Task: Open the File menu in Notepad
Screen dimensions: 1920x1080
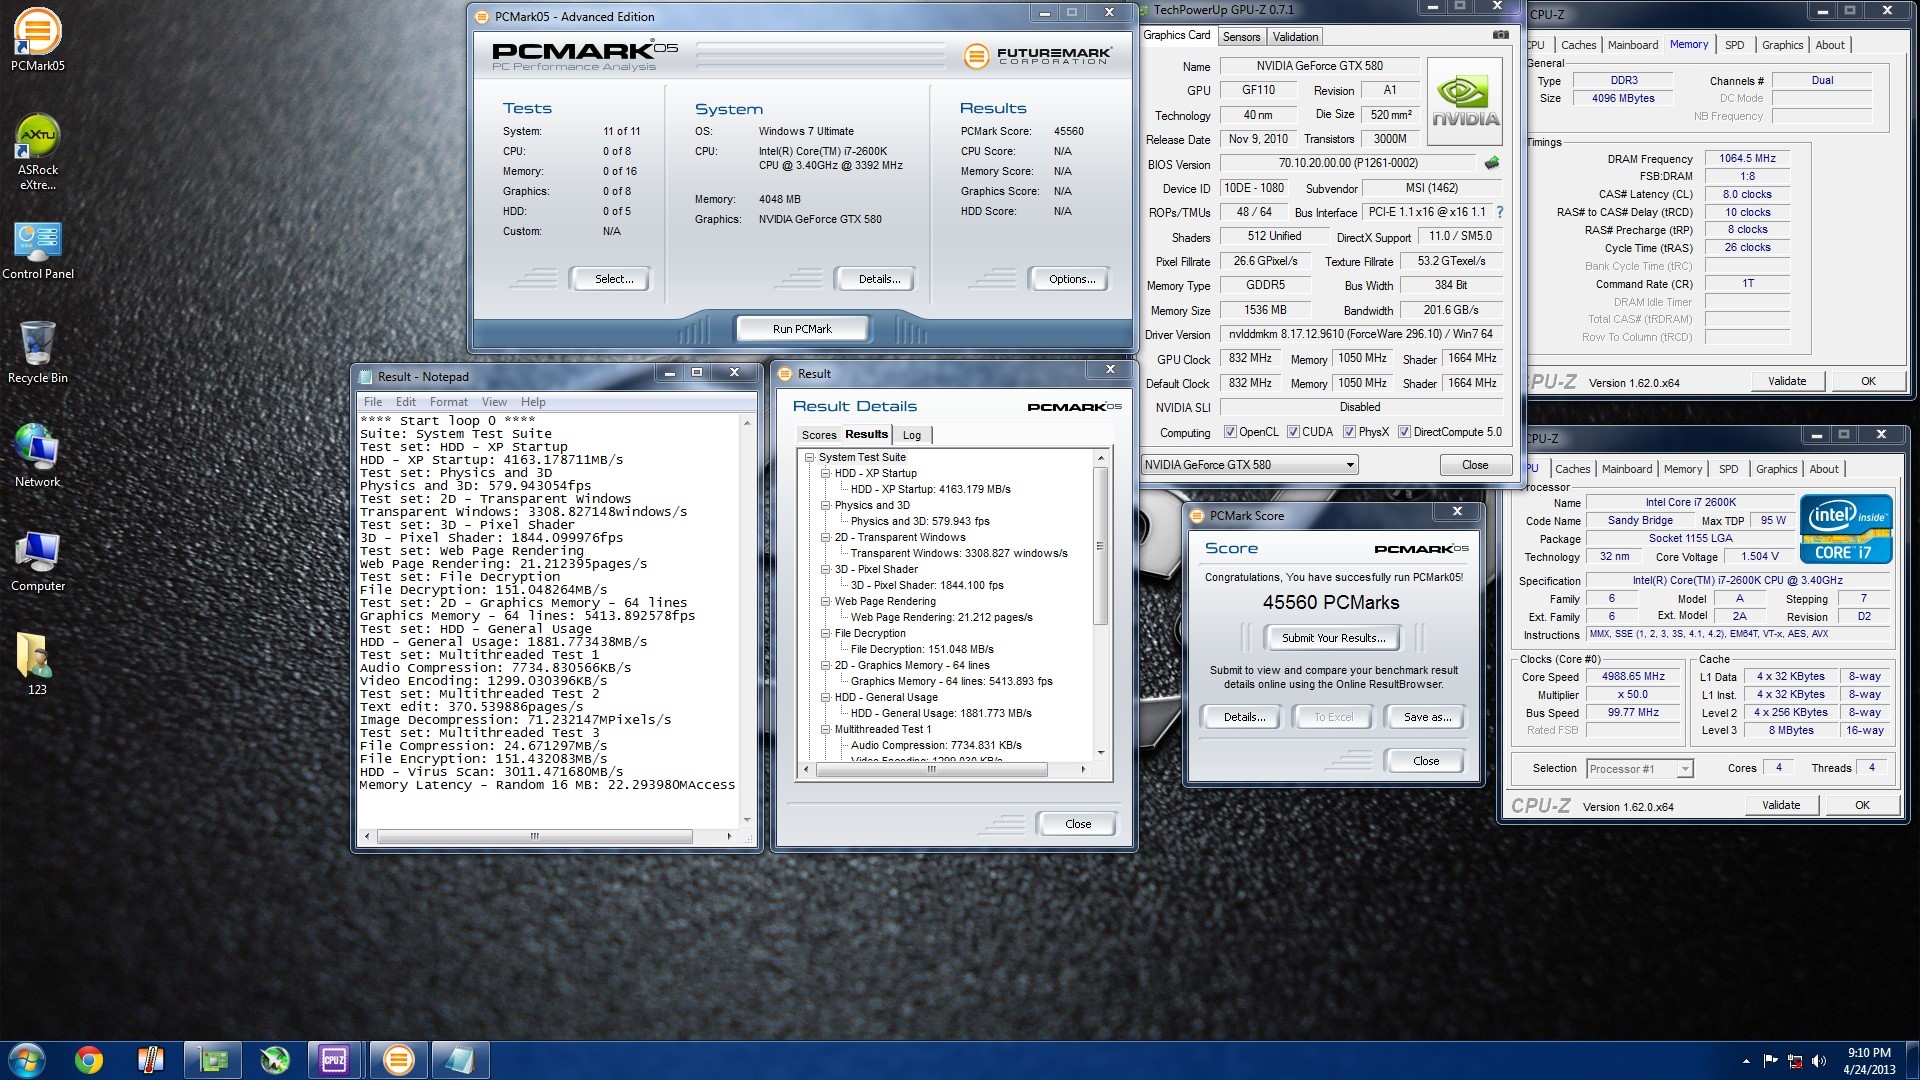Action: click(373, 402)
